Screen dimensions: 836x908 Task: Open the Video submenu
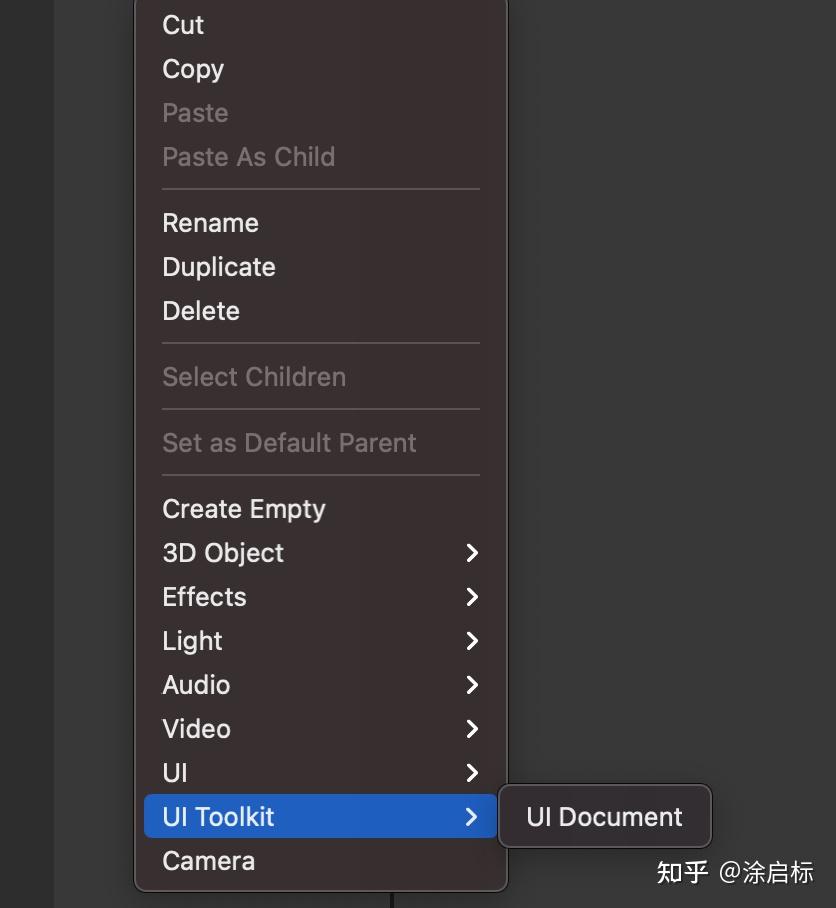click(196, 728)
